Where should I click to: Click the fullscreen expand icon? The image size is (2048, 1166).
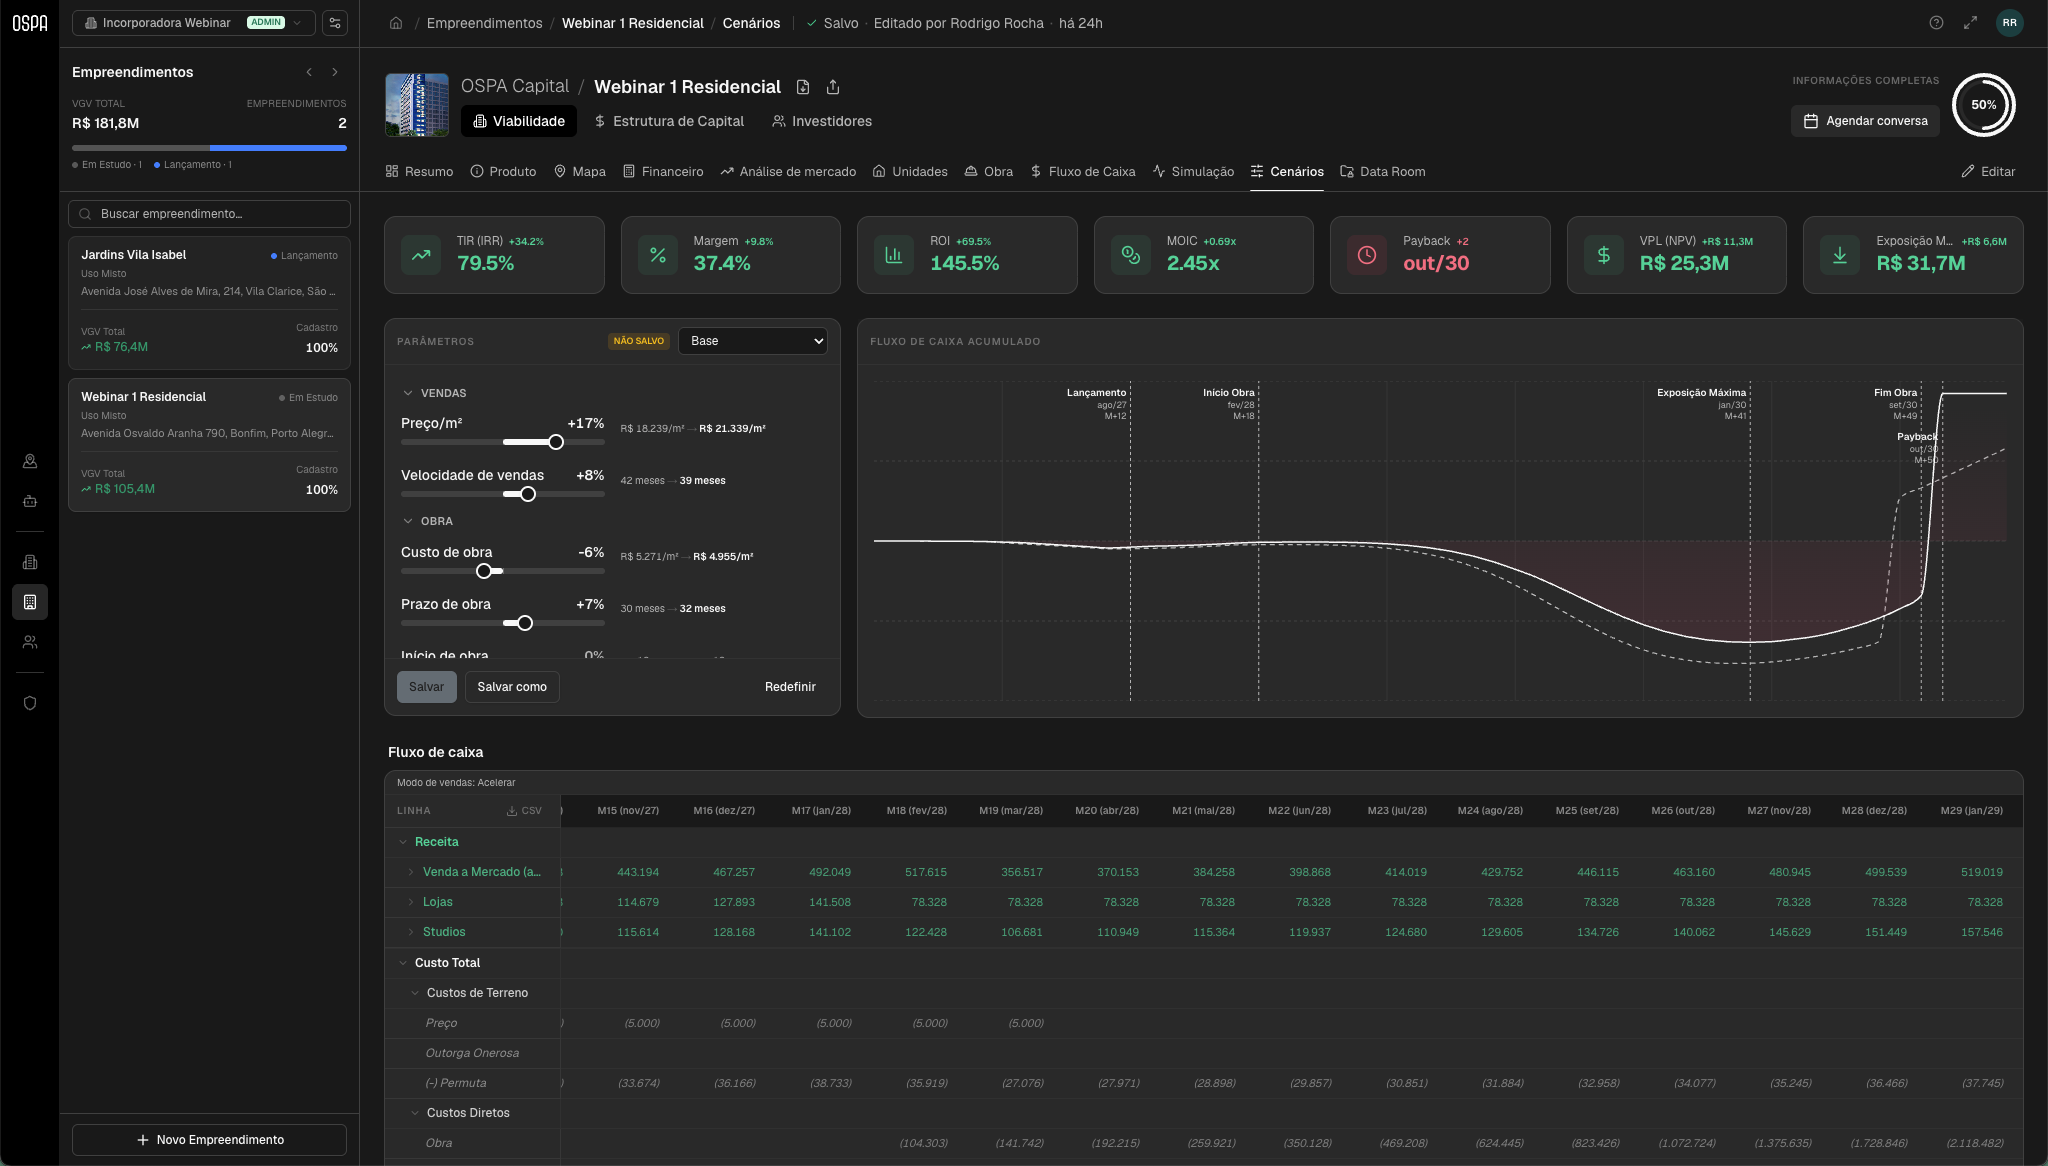(x=1970, y=23)
